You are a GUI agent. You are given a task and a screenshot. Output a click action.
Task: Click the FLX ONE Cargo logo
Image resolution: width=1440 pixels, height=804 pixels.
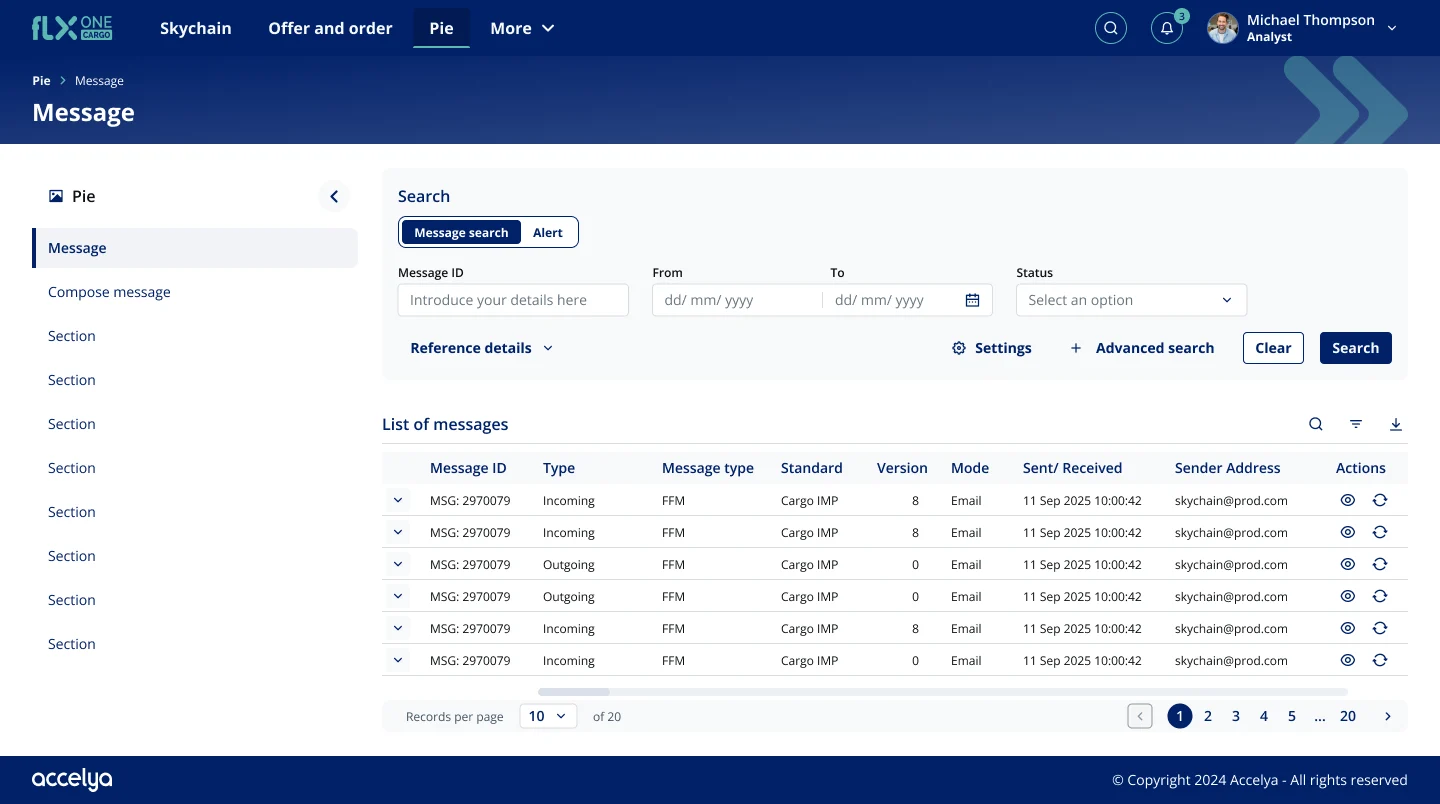(72, 28)
